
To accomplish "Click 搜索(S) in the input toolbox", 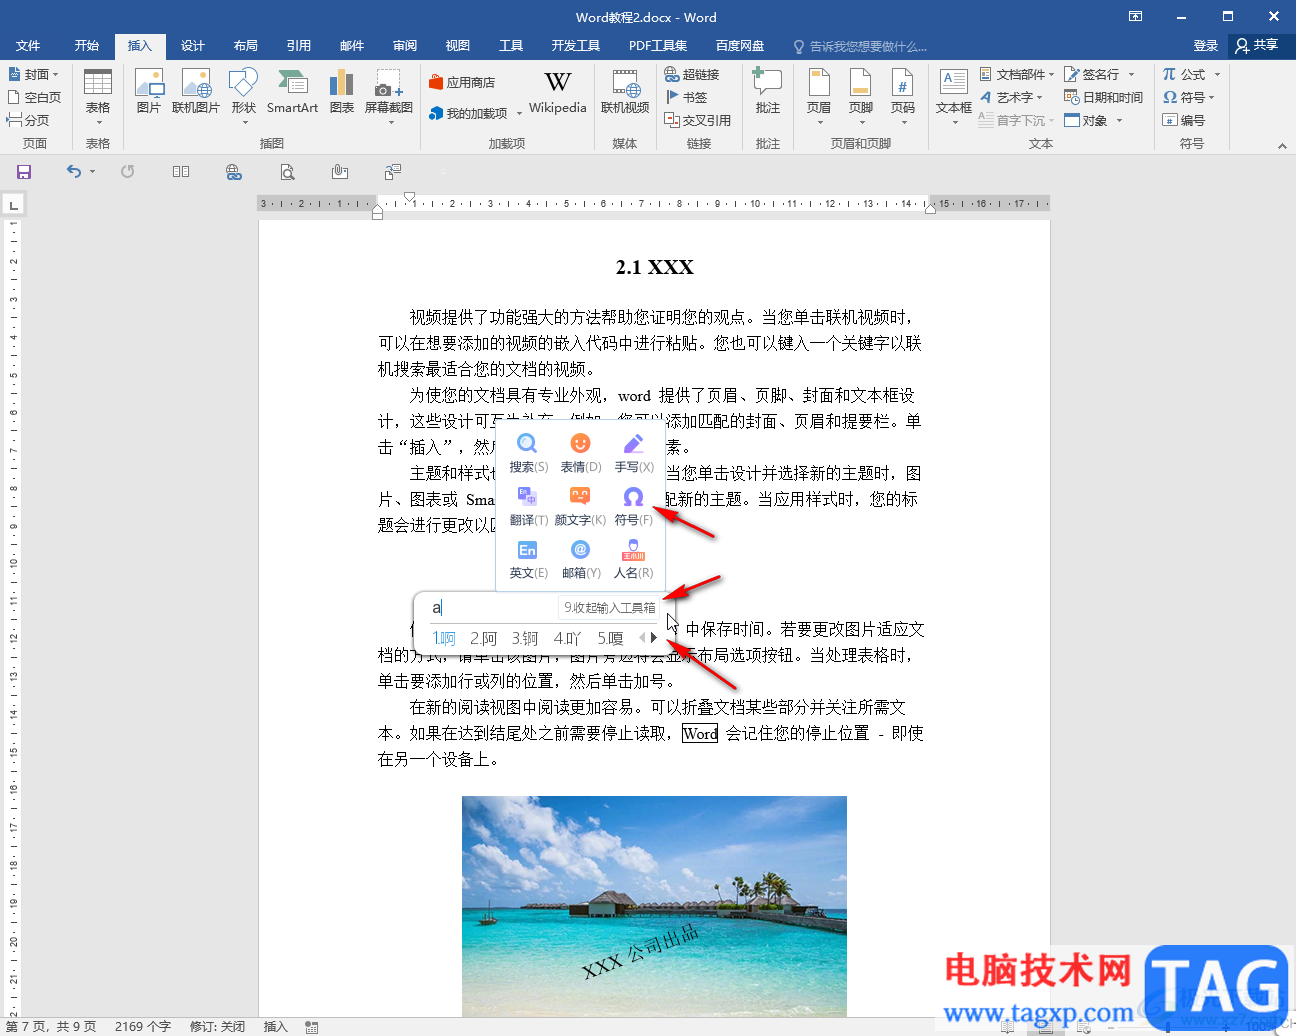I will coord(528,453).
